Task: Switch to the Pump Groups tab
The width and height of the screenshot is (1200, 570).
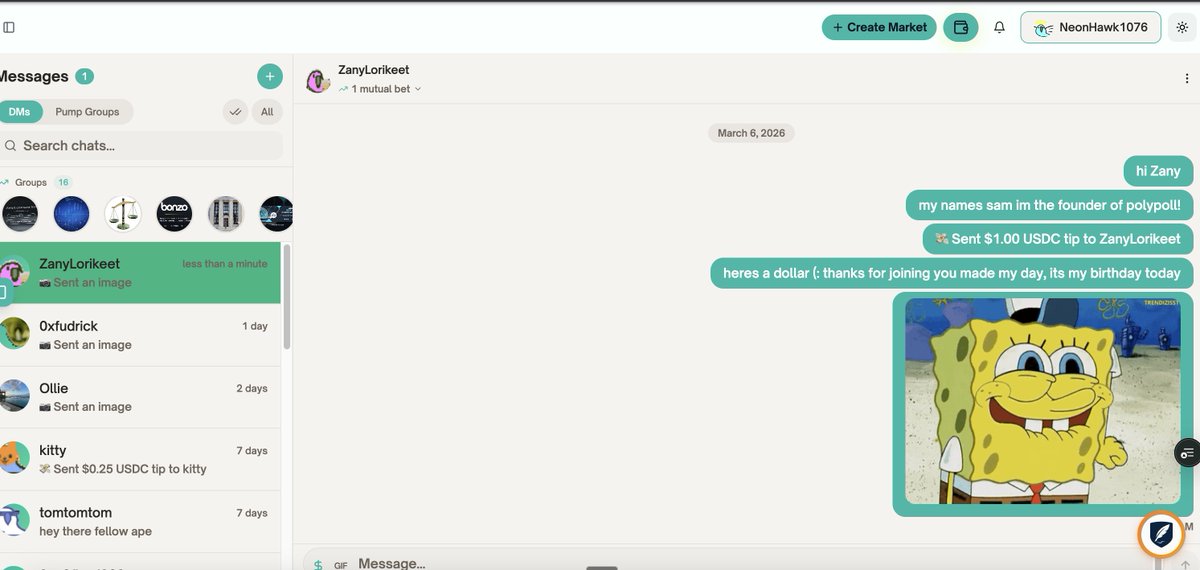Action: pyautogui.click(x=87, y=112)
